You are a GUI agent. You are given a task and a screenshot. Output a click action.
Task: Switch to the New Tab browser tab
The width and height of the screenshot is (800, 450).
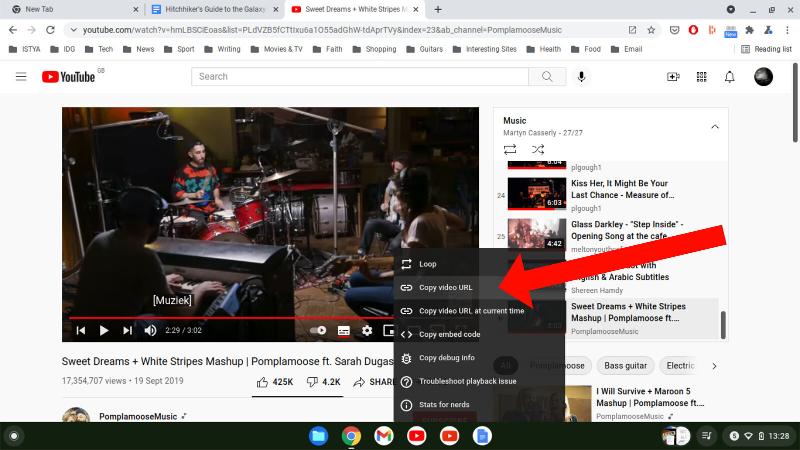pyautogui.click(x=74, y=9)
